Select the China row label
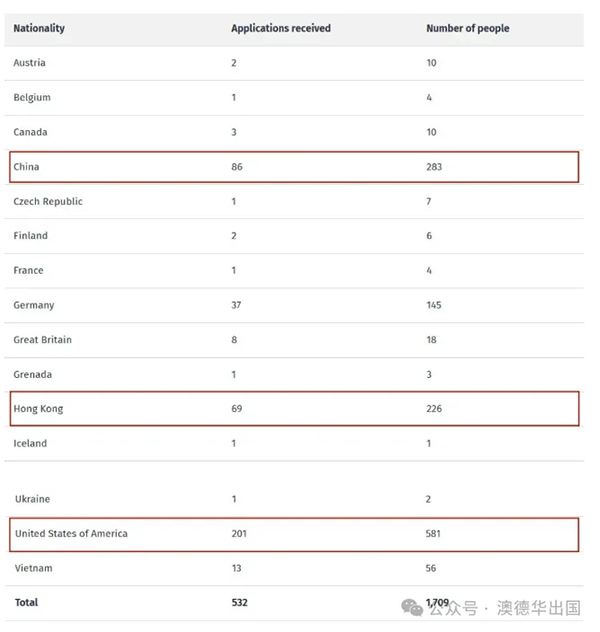 [27, 167]
